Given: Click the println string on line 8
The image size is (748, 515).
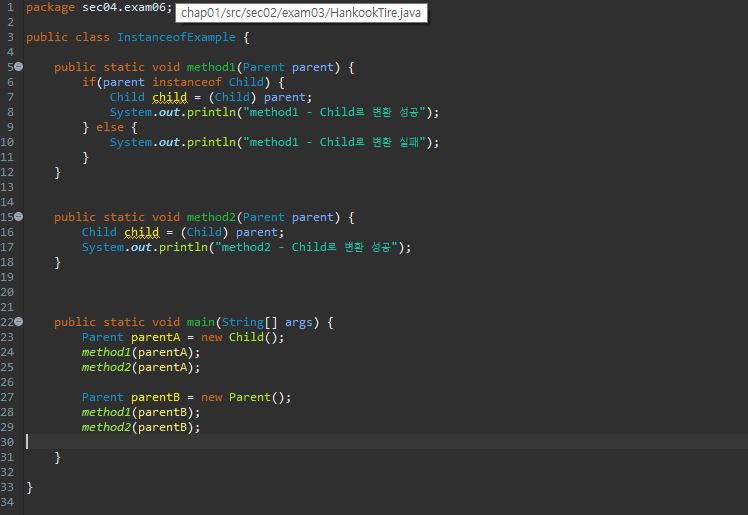Looking at the screenshot, I should (334, 112).
